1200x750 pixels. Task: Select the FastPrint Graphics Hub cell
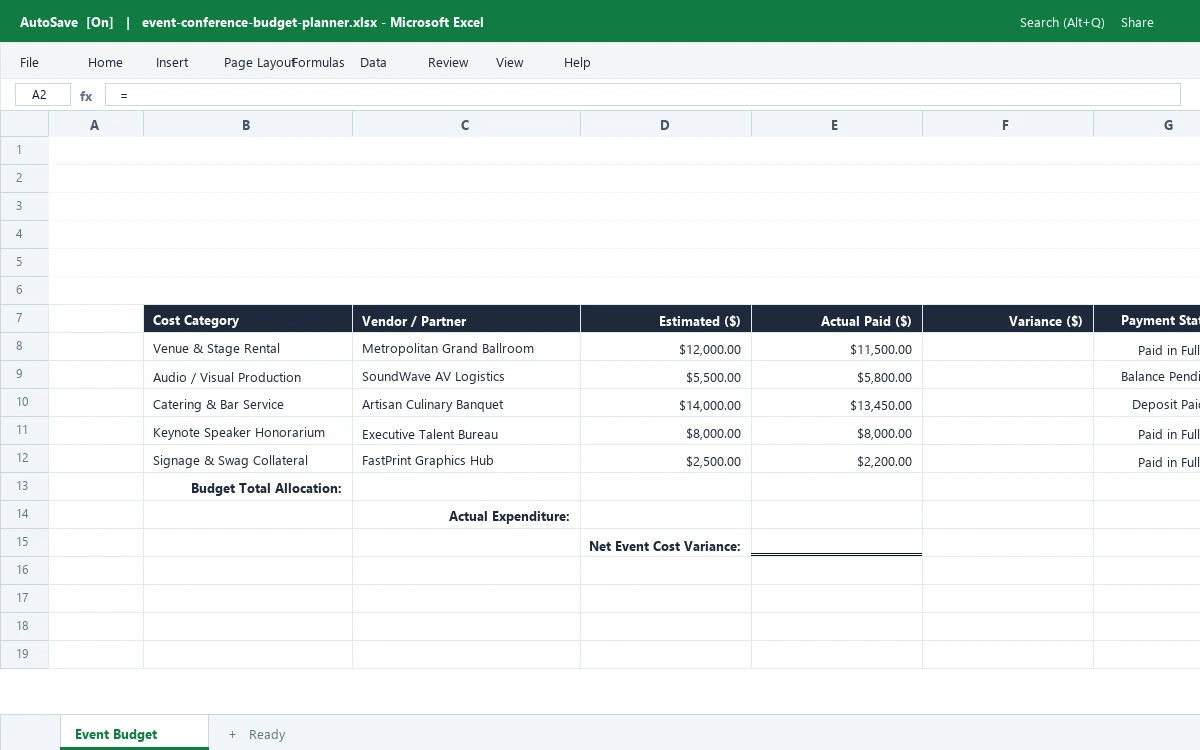click(466, 459)
